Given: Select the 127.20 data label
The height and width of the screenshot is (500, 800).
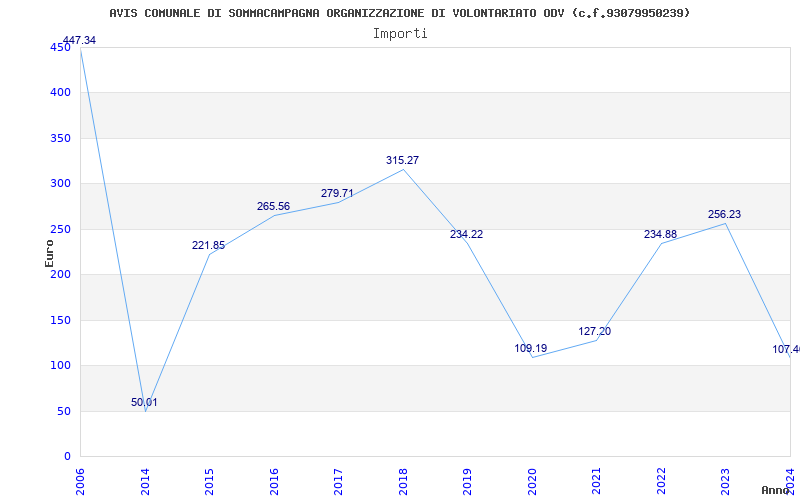Looking at the screenshot, I should pyautogui.click(x=595, y=331).
